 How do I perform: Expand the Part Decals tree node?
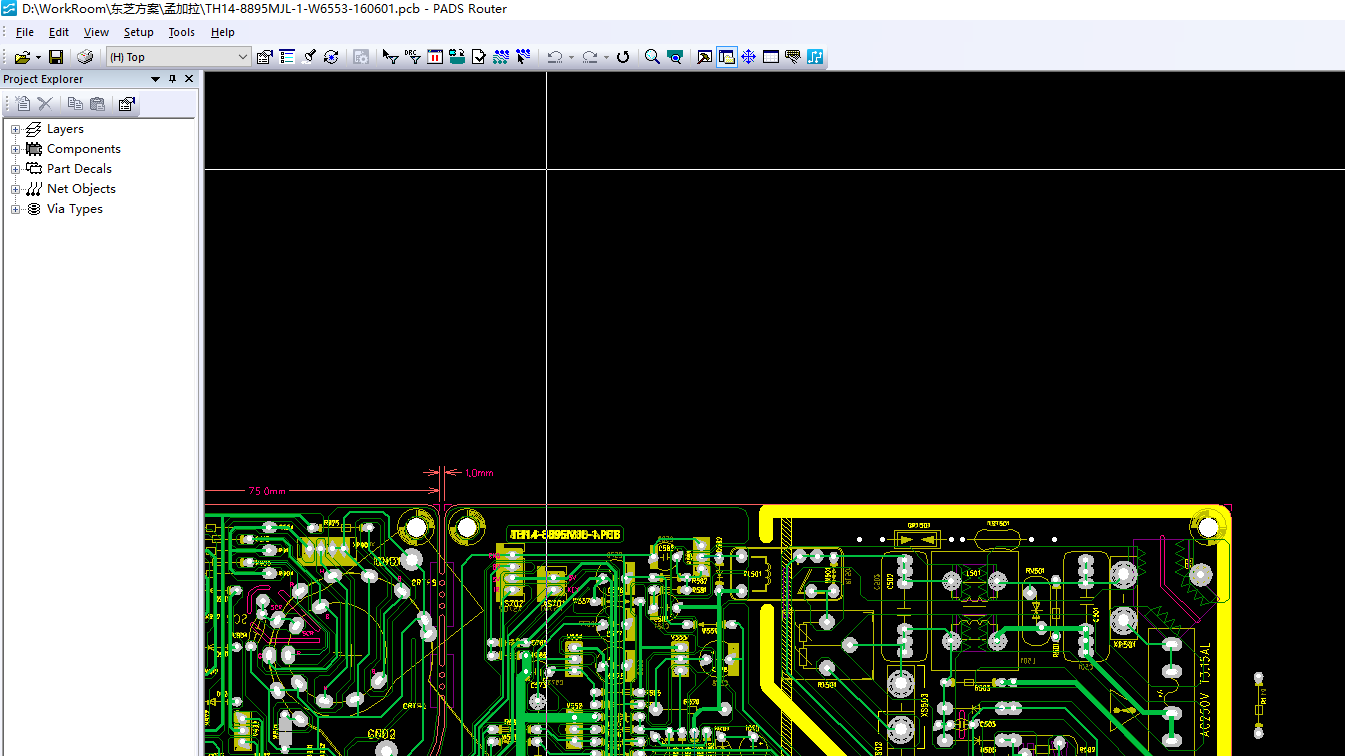pyautogui.click(x=16, y=169)
